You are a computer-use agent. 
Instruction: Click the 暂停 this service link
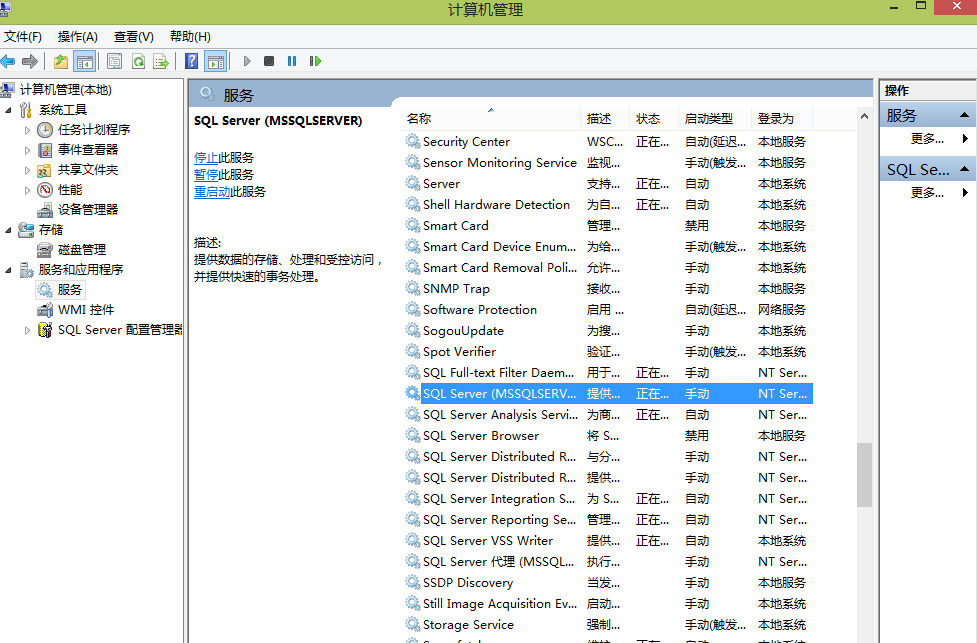point(206,174)
